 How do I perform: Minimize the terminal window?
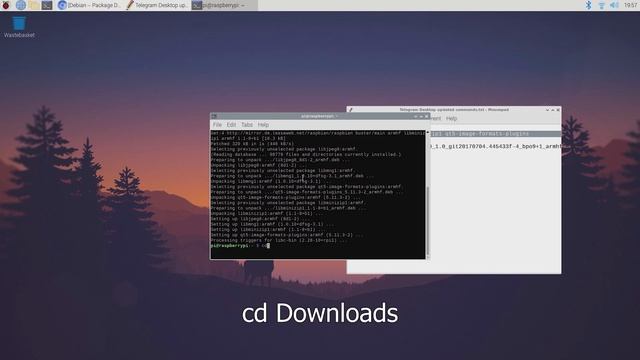[416, 116]
